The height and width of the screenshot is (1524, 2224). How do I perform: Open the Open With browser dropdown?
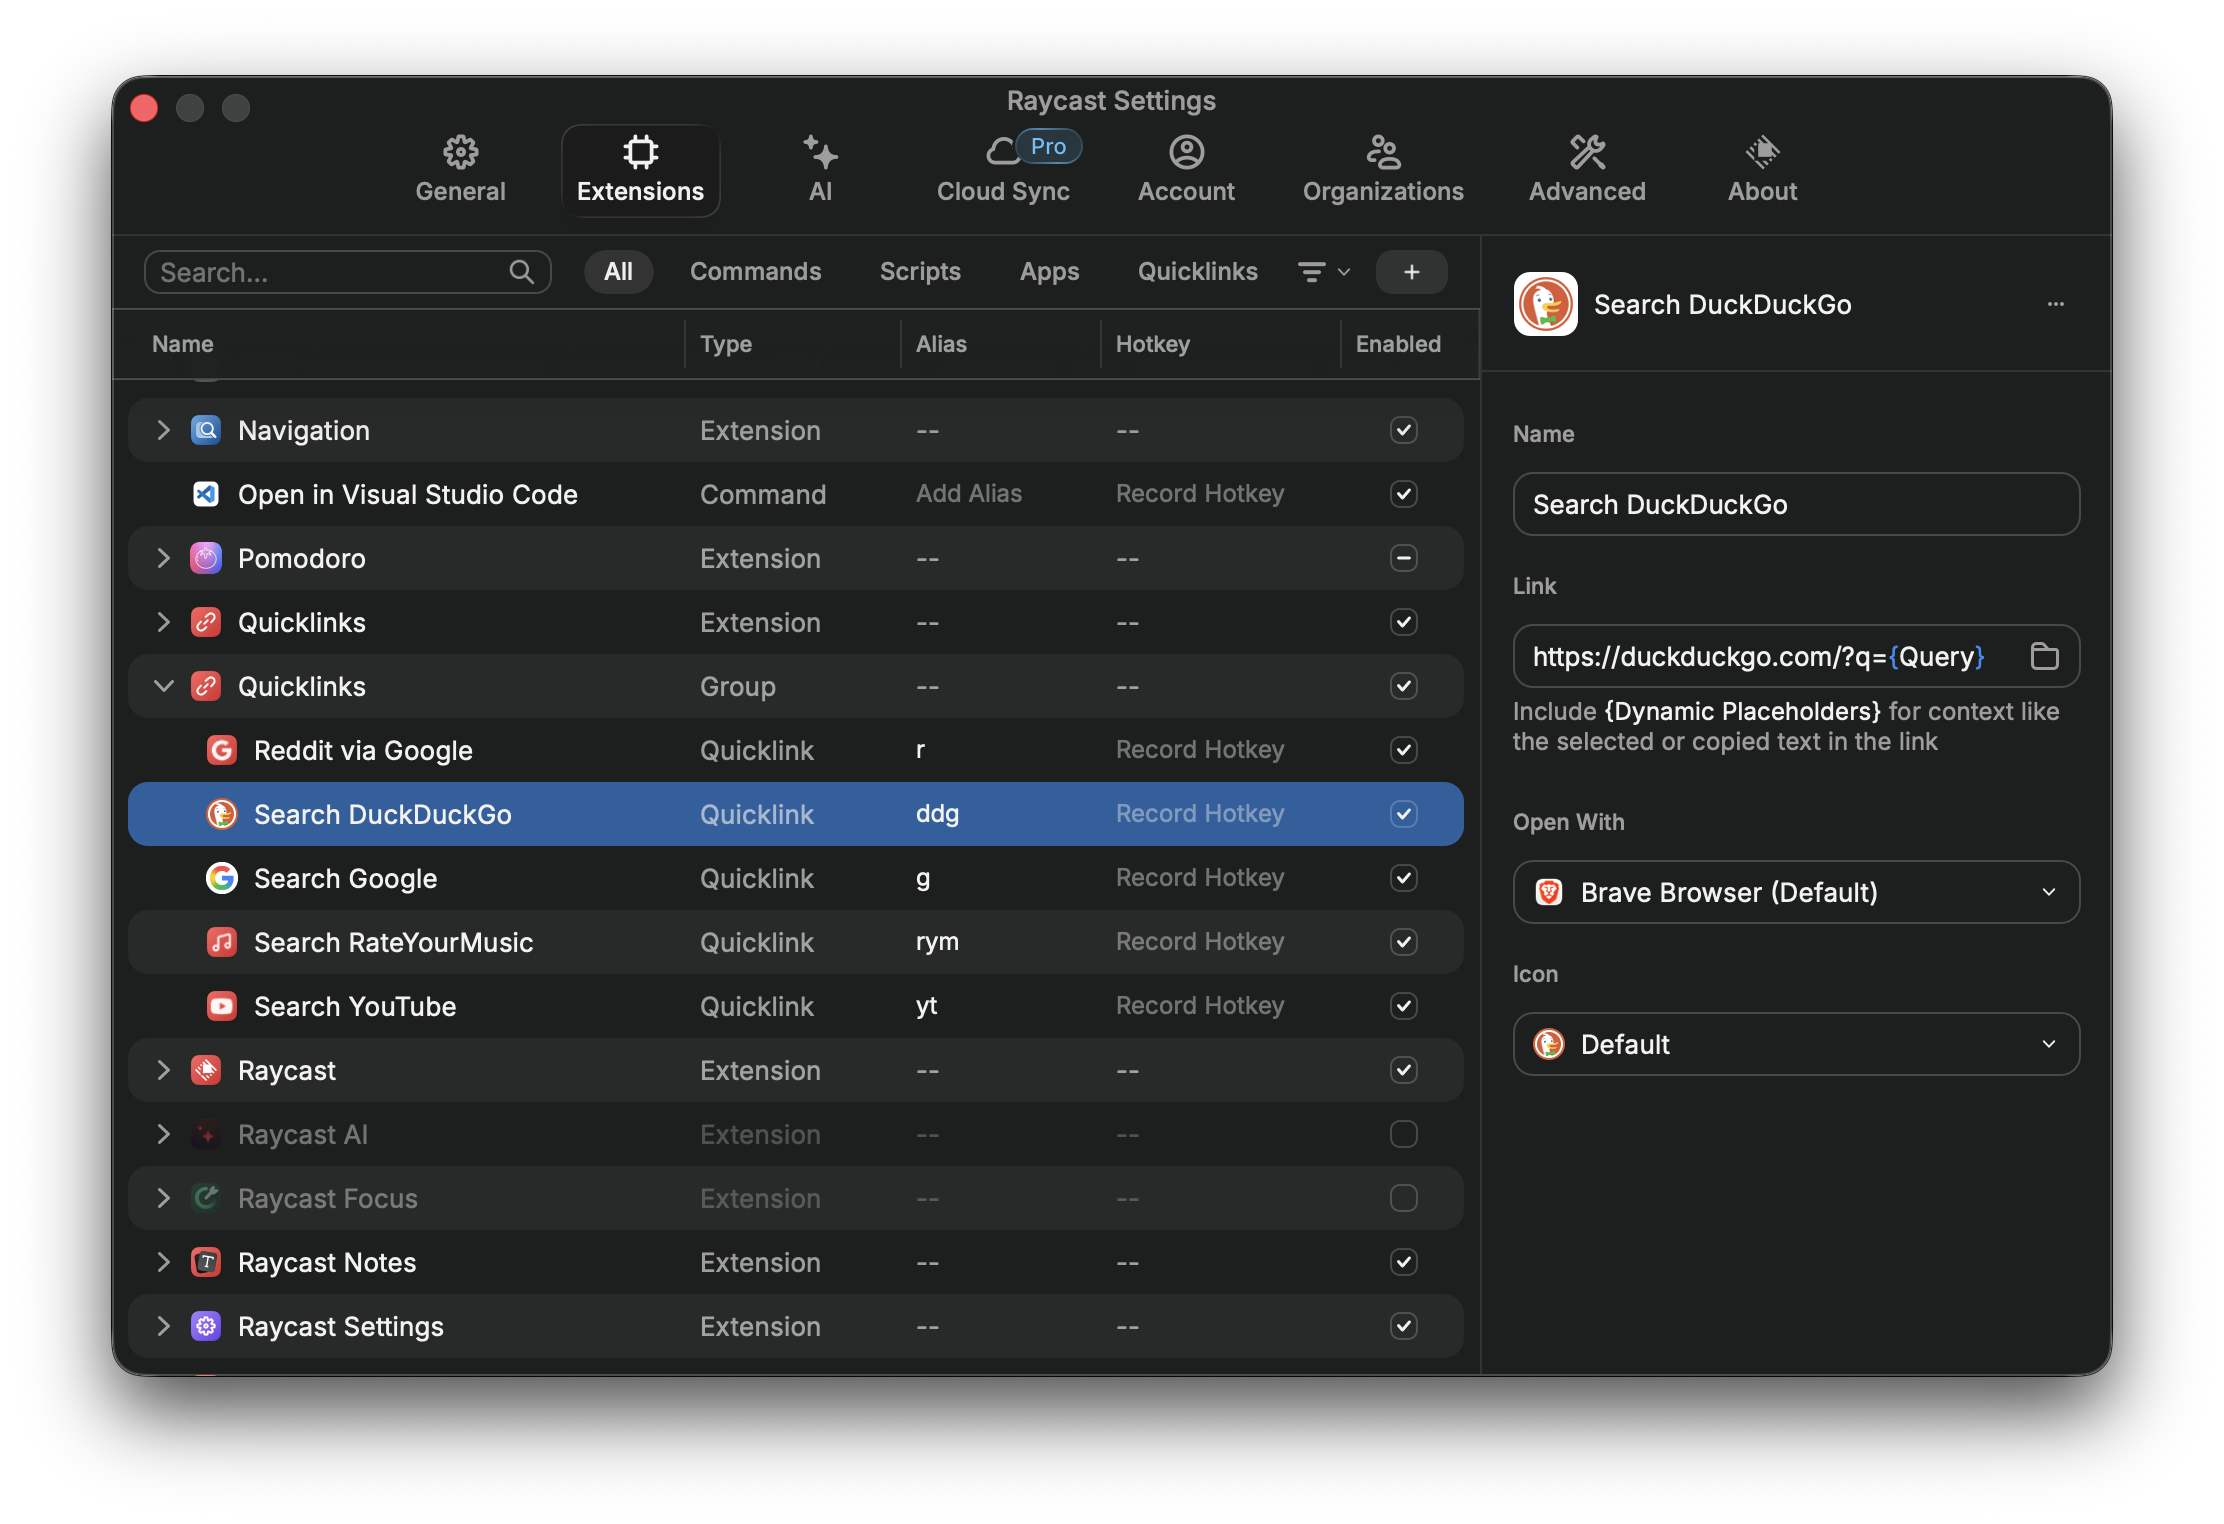1796,892
